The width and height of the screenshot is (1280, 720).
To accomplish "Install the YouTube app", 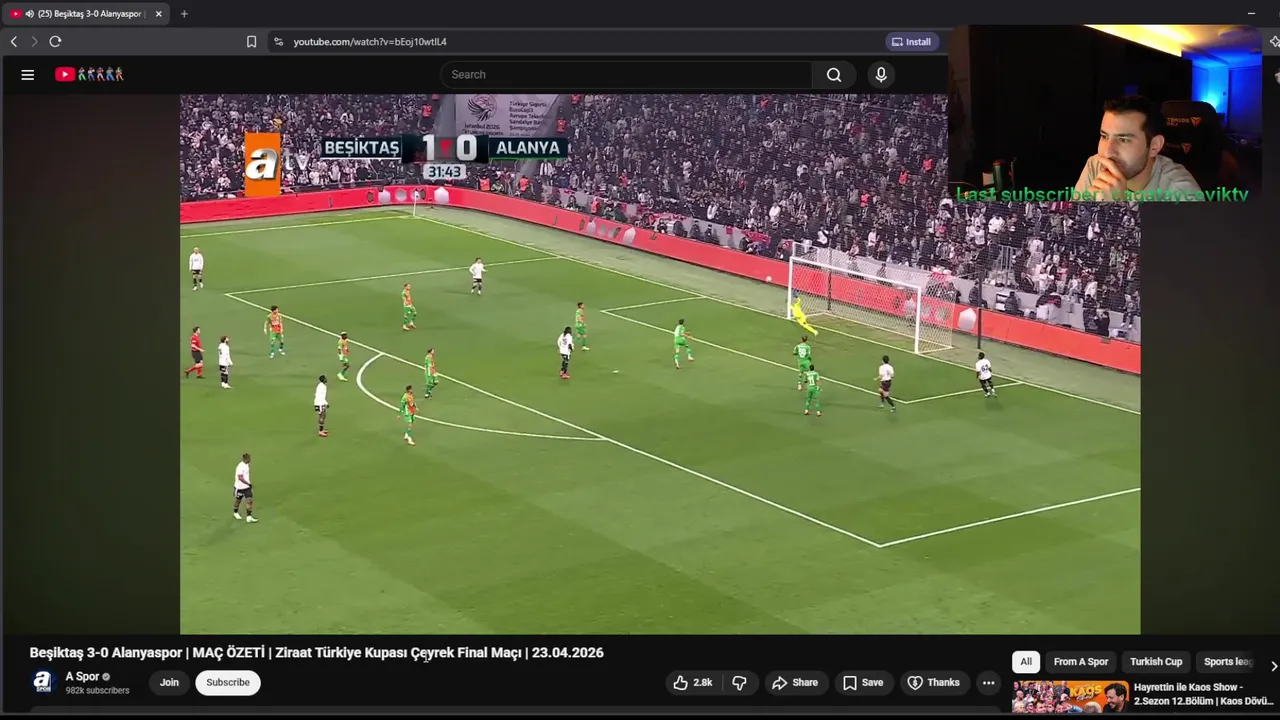I will (x=912, y=42).
